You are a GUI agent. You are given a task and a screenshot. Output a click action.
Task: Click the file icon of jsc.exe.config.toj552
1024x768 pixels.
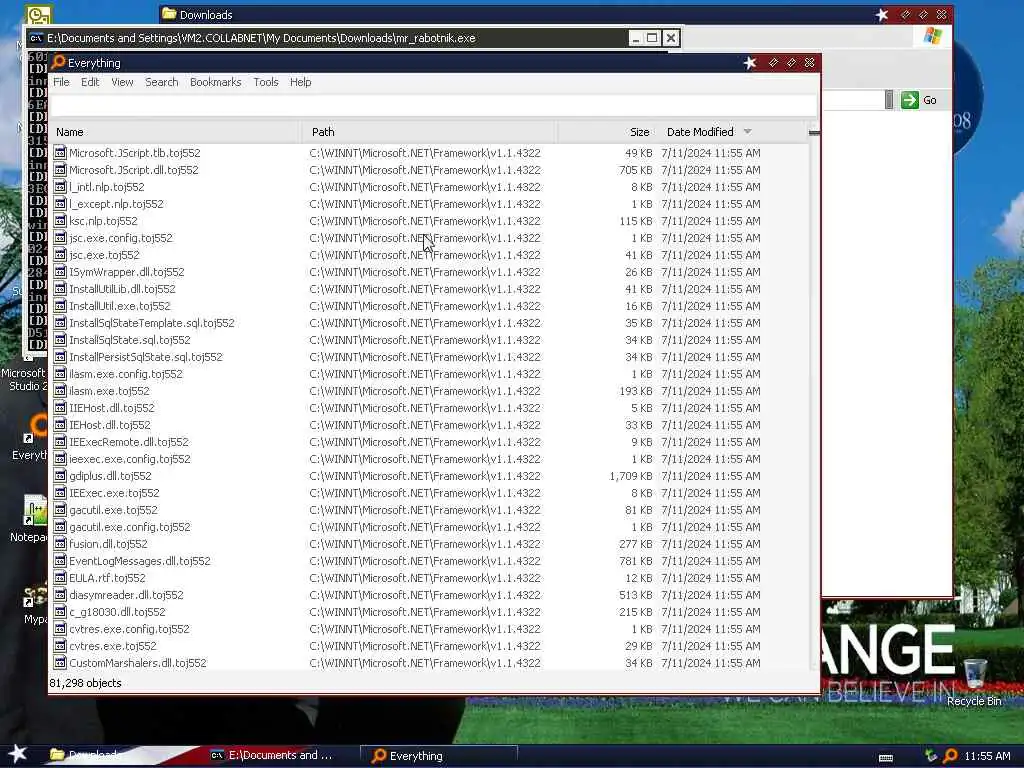tap(60, 238)
